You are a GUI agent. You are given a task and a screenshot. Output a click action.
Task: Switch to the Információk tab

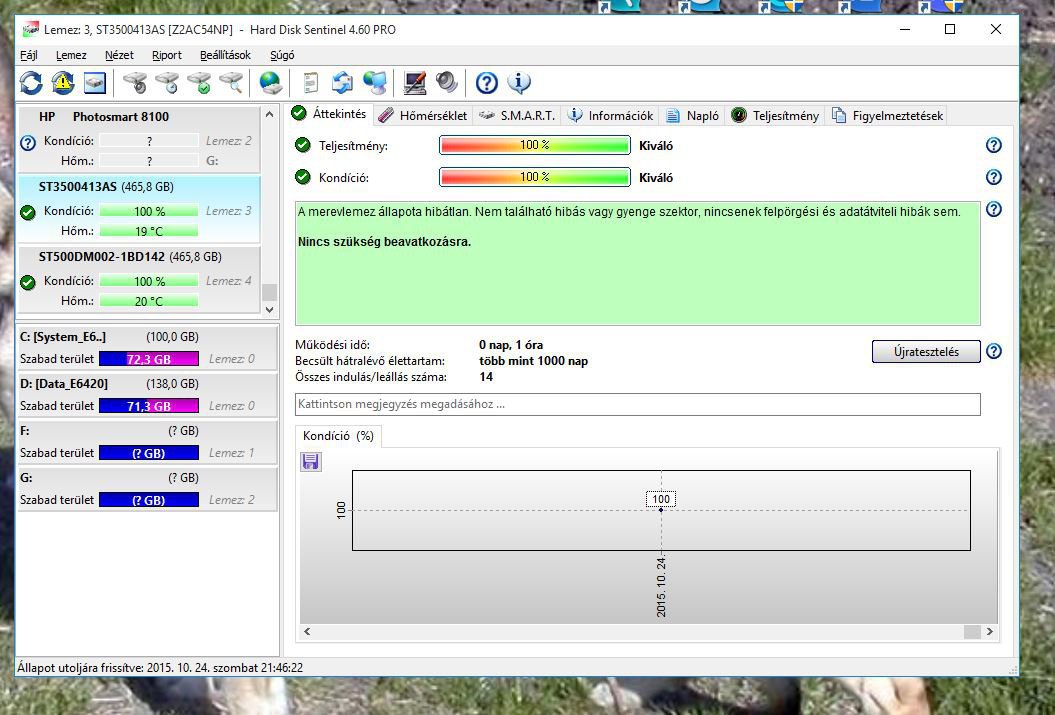[x=610, y=116]
